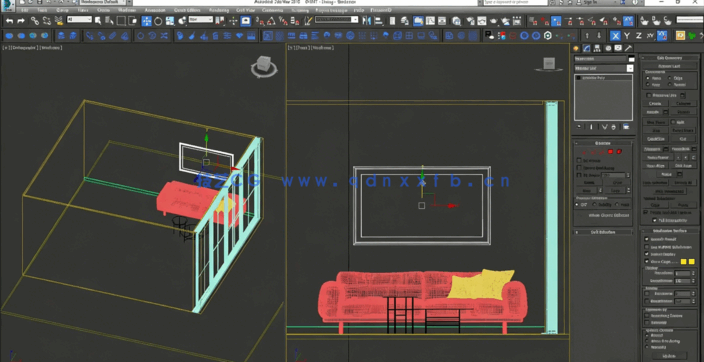Expand the Soft Selection rollout
This screenshot has height=362, width=704.
pos(603,232)
